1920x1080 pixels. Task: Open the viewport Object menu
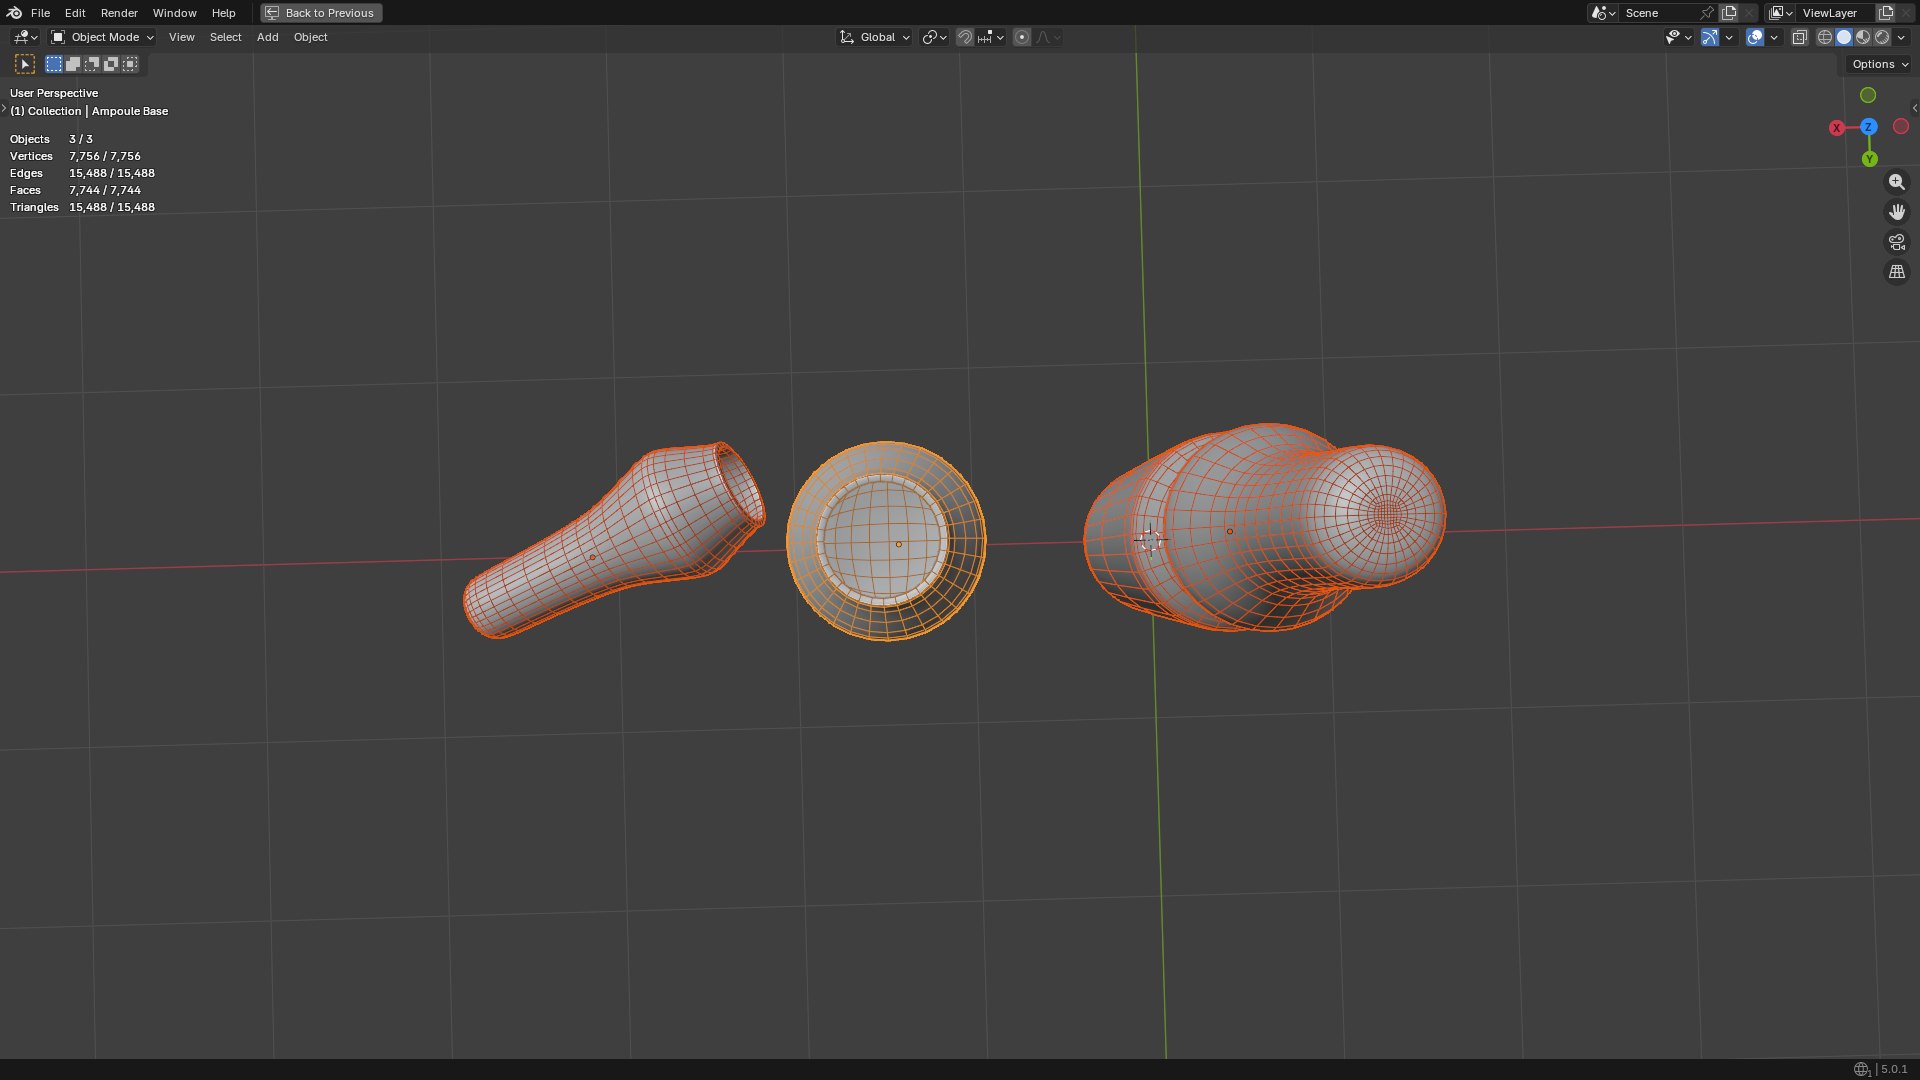310,37
